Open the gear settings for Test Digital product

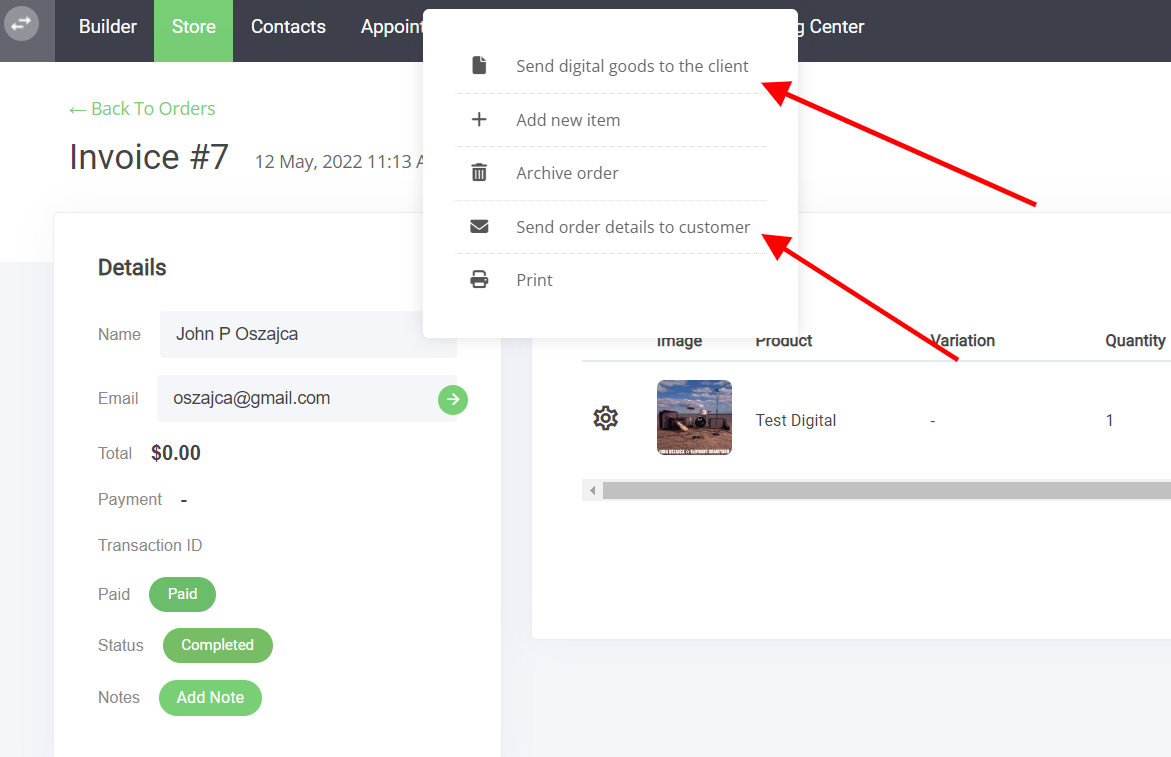tap(605, 418)
